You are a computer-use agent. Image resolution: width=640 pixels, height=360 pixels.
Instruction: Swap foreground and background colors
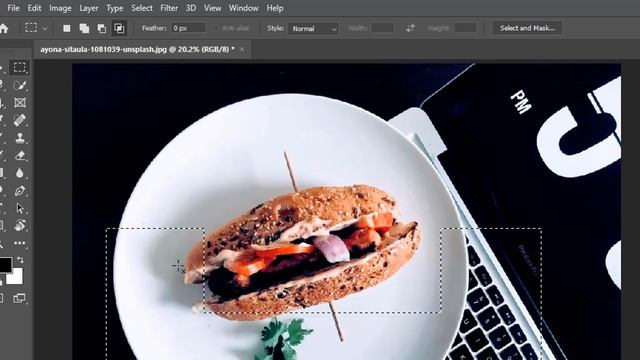pyautogui.click(x=20, y=260)
